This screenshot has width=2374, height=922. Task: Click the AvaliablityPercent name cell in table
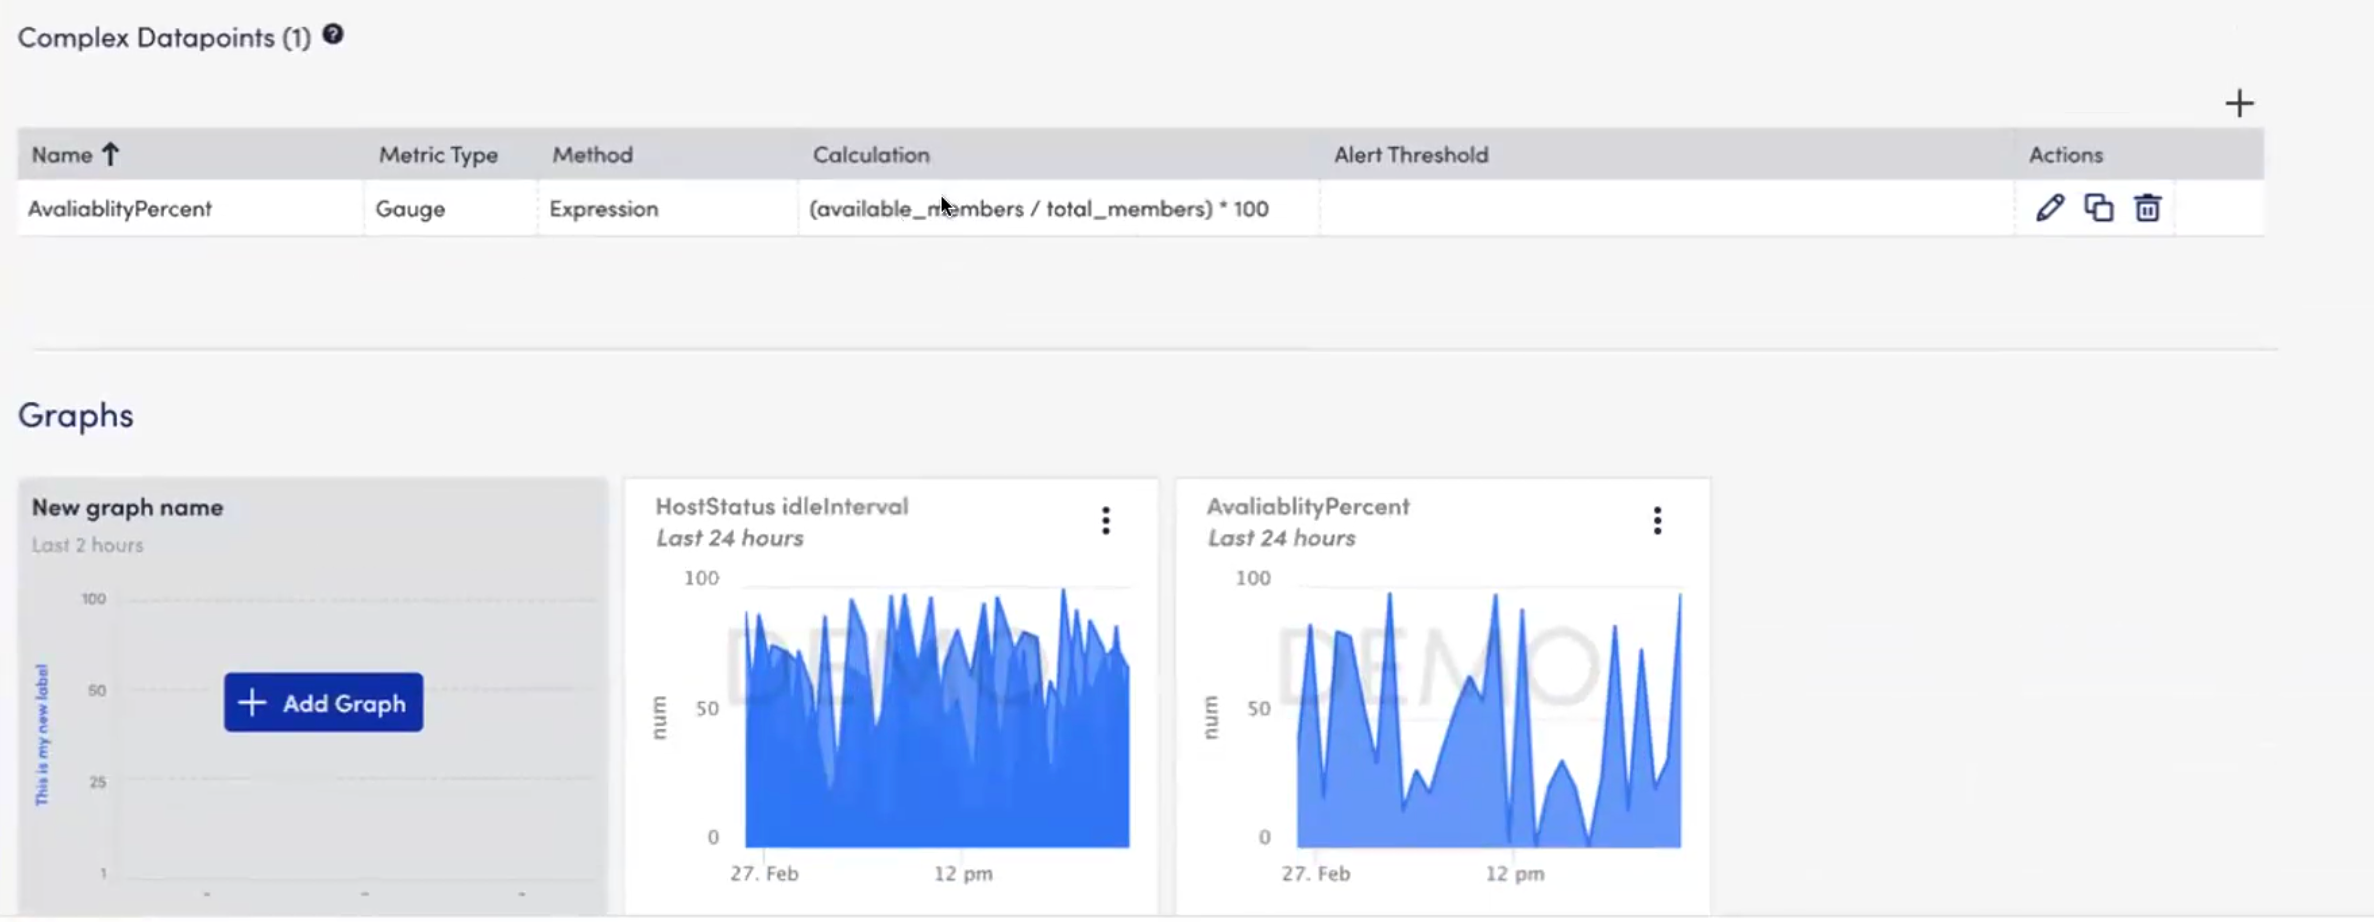[191, 208]
